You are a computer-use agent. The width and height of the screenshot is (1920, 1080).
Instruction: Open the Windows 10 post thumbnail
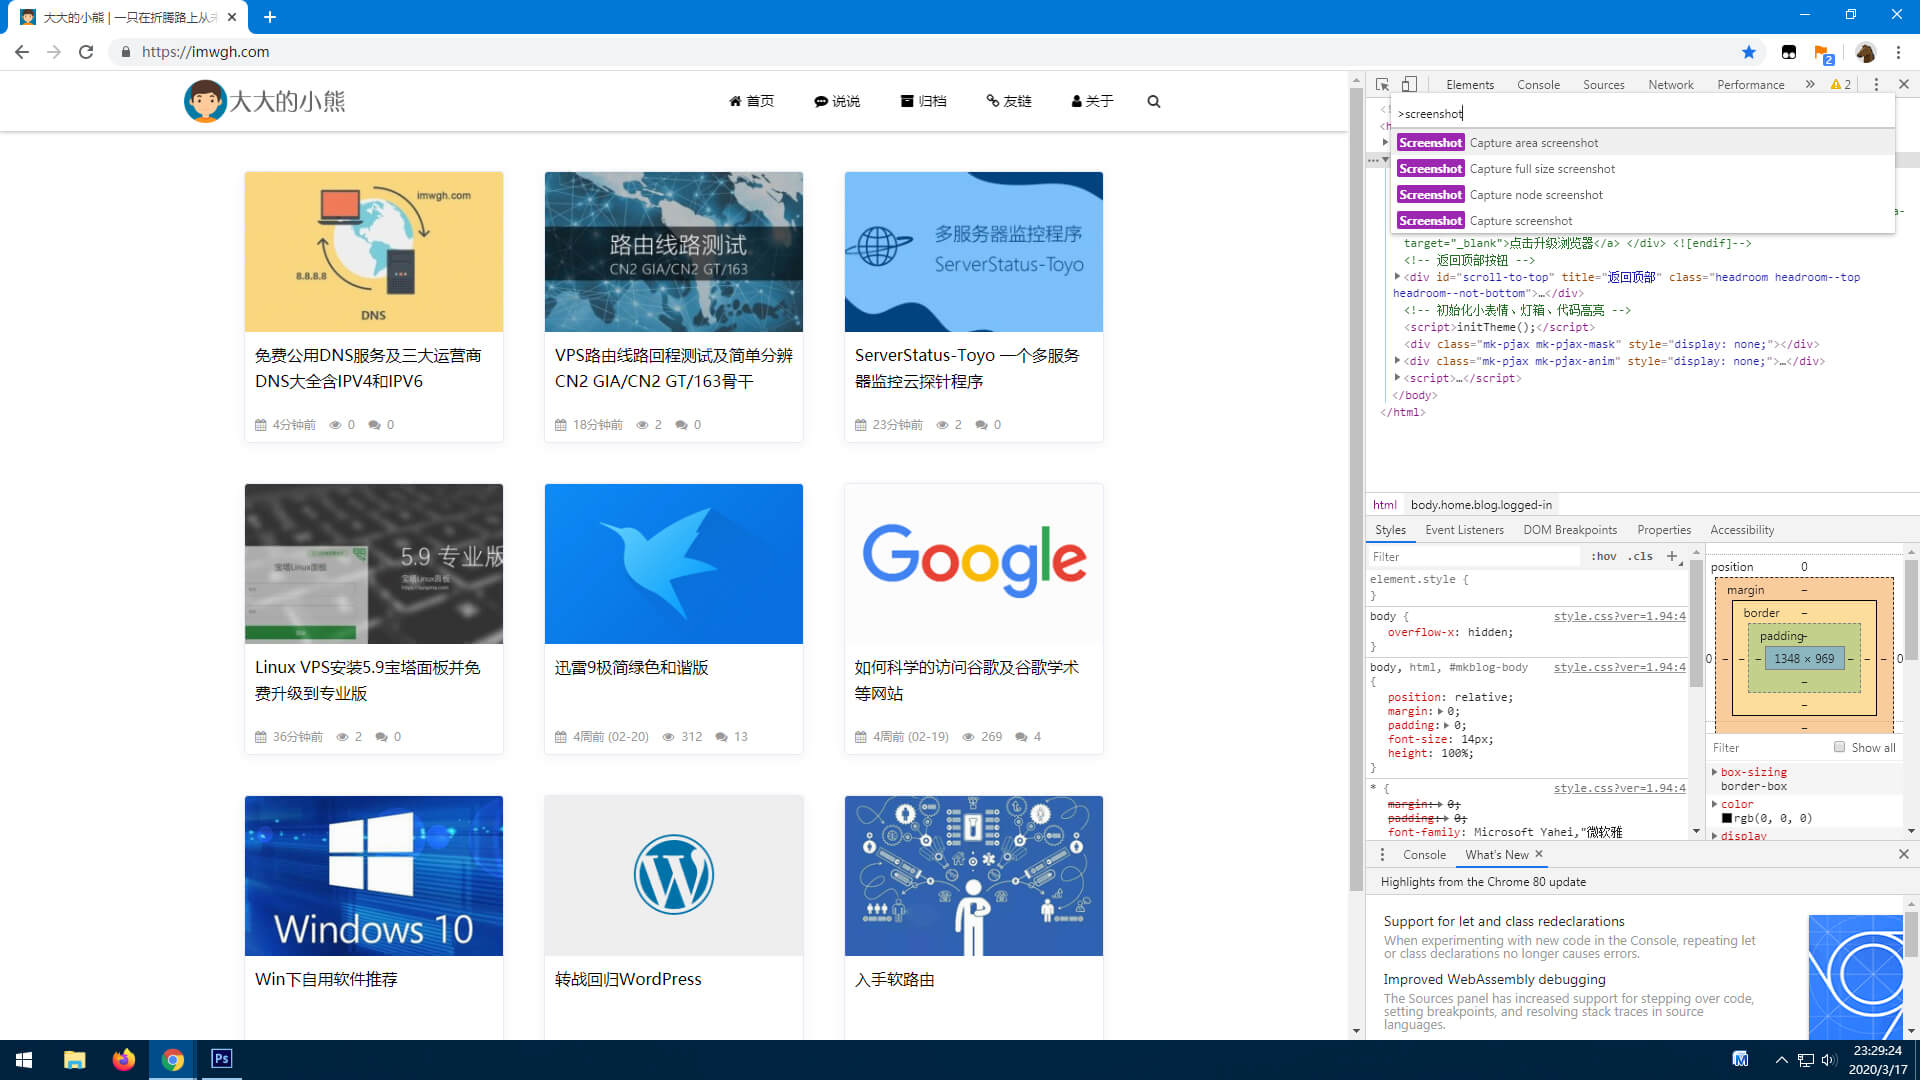click(x=374, y=876)
